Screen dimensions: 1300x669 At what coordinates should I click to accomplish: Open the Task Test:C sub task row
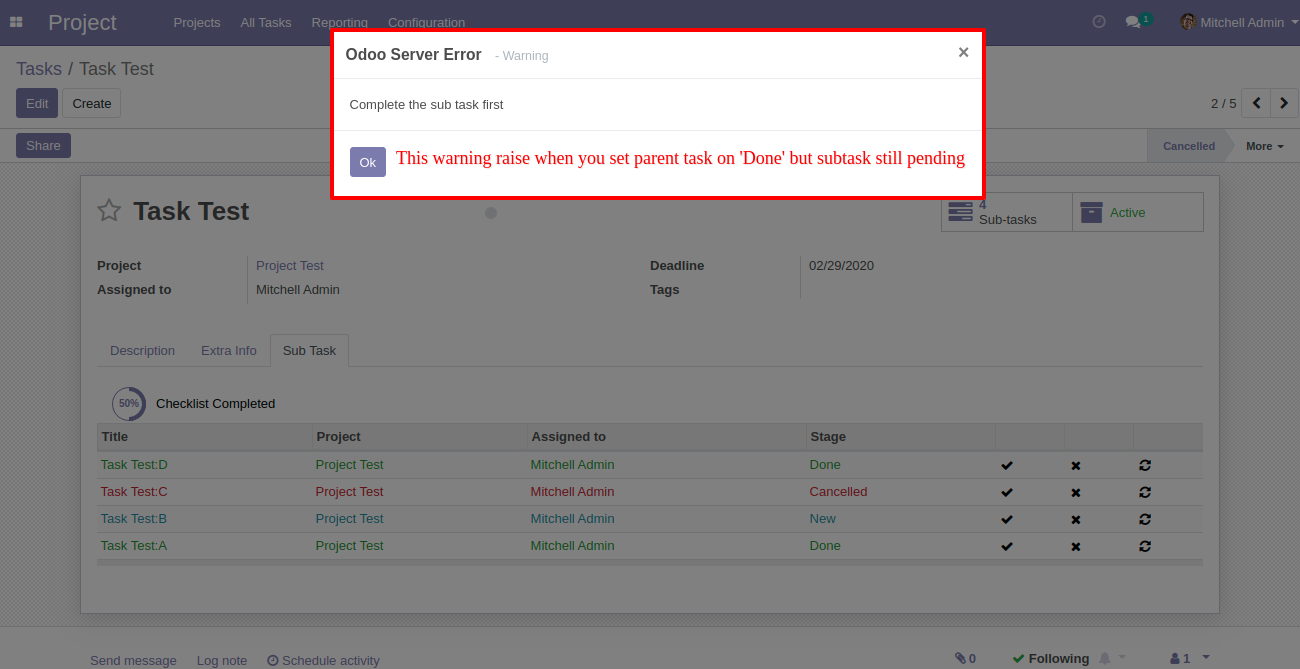650,492
